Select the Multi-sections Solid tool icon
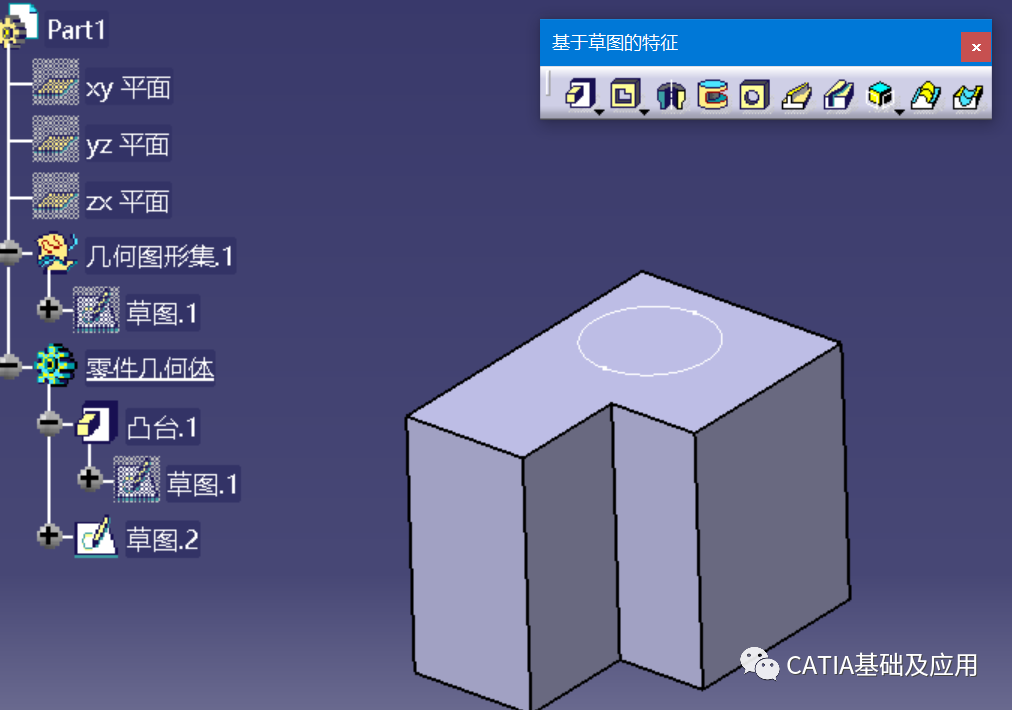Viewport: 1012px width, 710px height. (x=926, y=95)
